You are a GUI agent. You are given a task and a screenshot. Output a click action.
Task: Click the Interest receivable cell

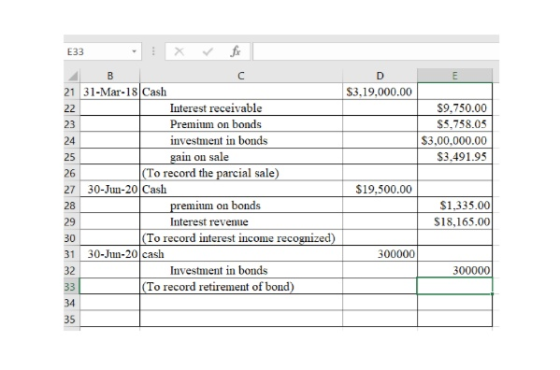click(241, 108)
